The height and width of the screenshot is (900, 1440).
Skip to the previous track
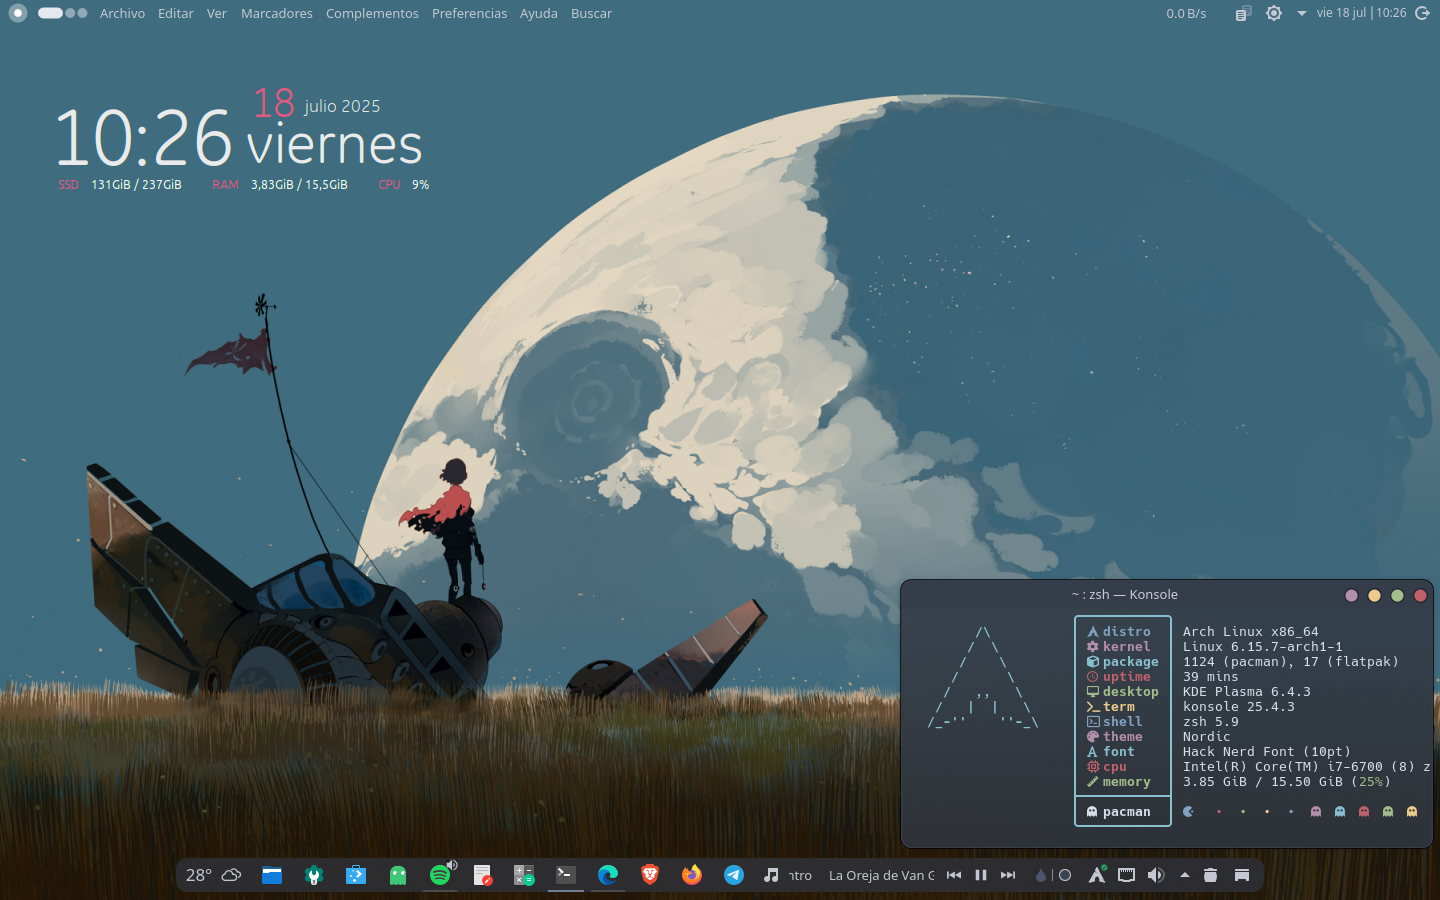pyautogui.click(x=954, y=875)
